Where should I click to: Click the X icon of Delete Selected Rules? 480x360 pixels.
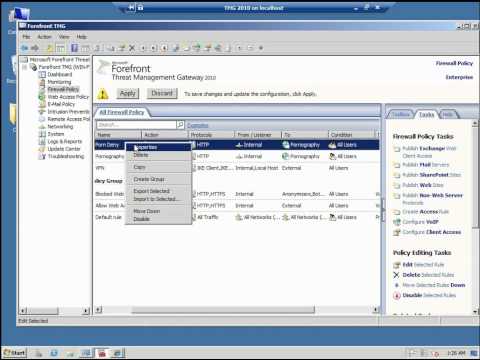396,275
